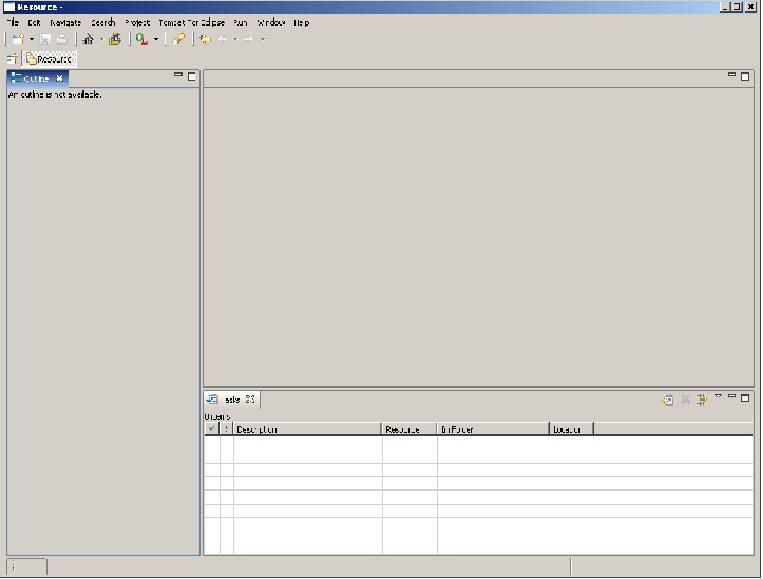Click the New wizard toolbar icon

(x=18, y=39)
